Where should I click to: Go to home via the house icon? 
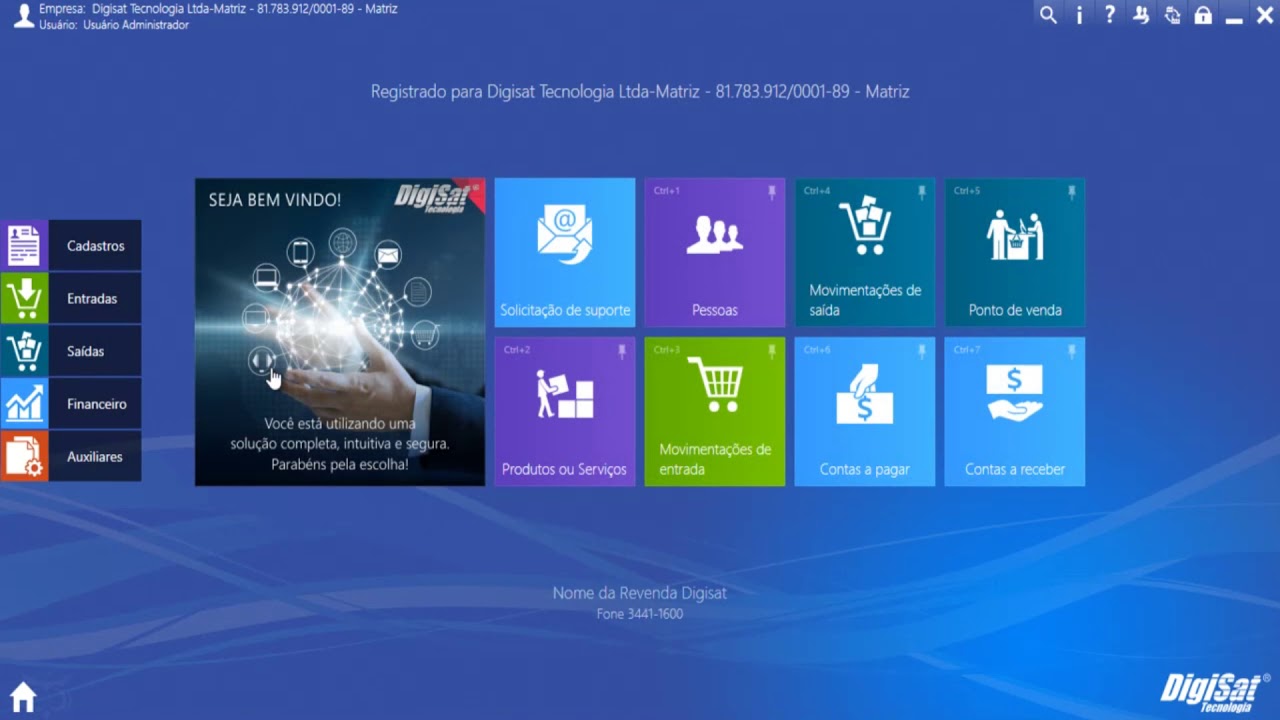pyautogui.click(x=23, y=696)
